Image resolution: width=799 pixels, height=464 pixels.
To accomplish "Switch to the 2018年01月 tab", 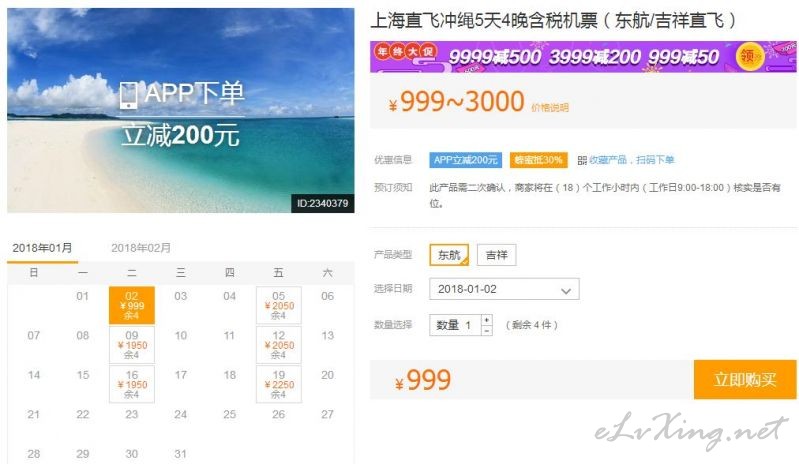I will coord(42,248).
